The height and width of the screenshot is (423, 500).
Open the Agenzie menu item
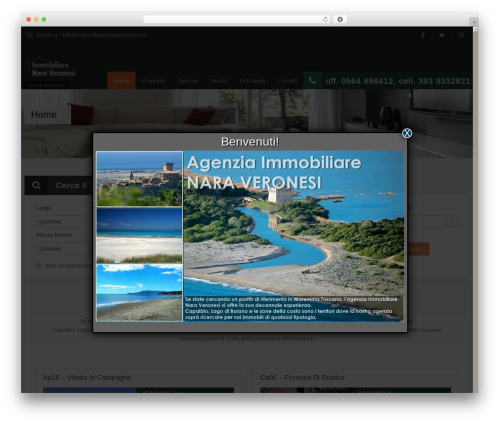tap(187, 81)
